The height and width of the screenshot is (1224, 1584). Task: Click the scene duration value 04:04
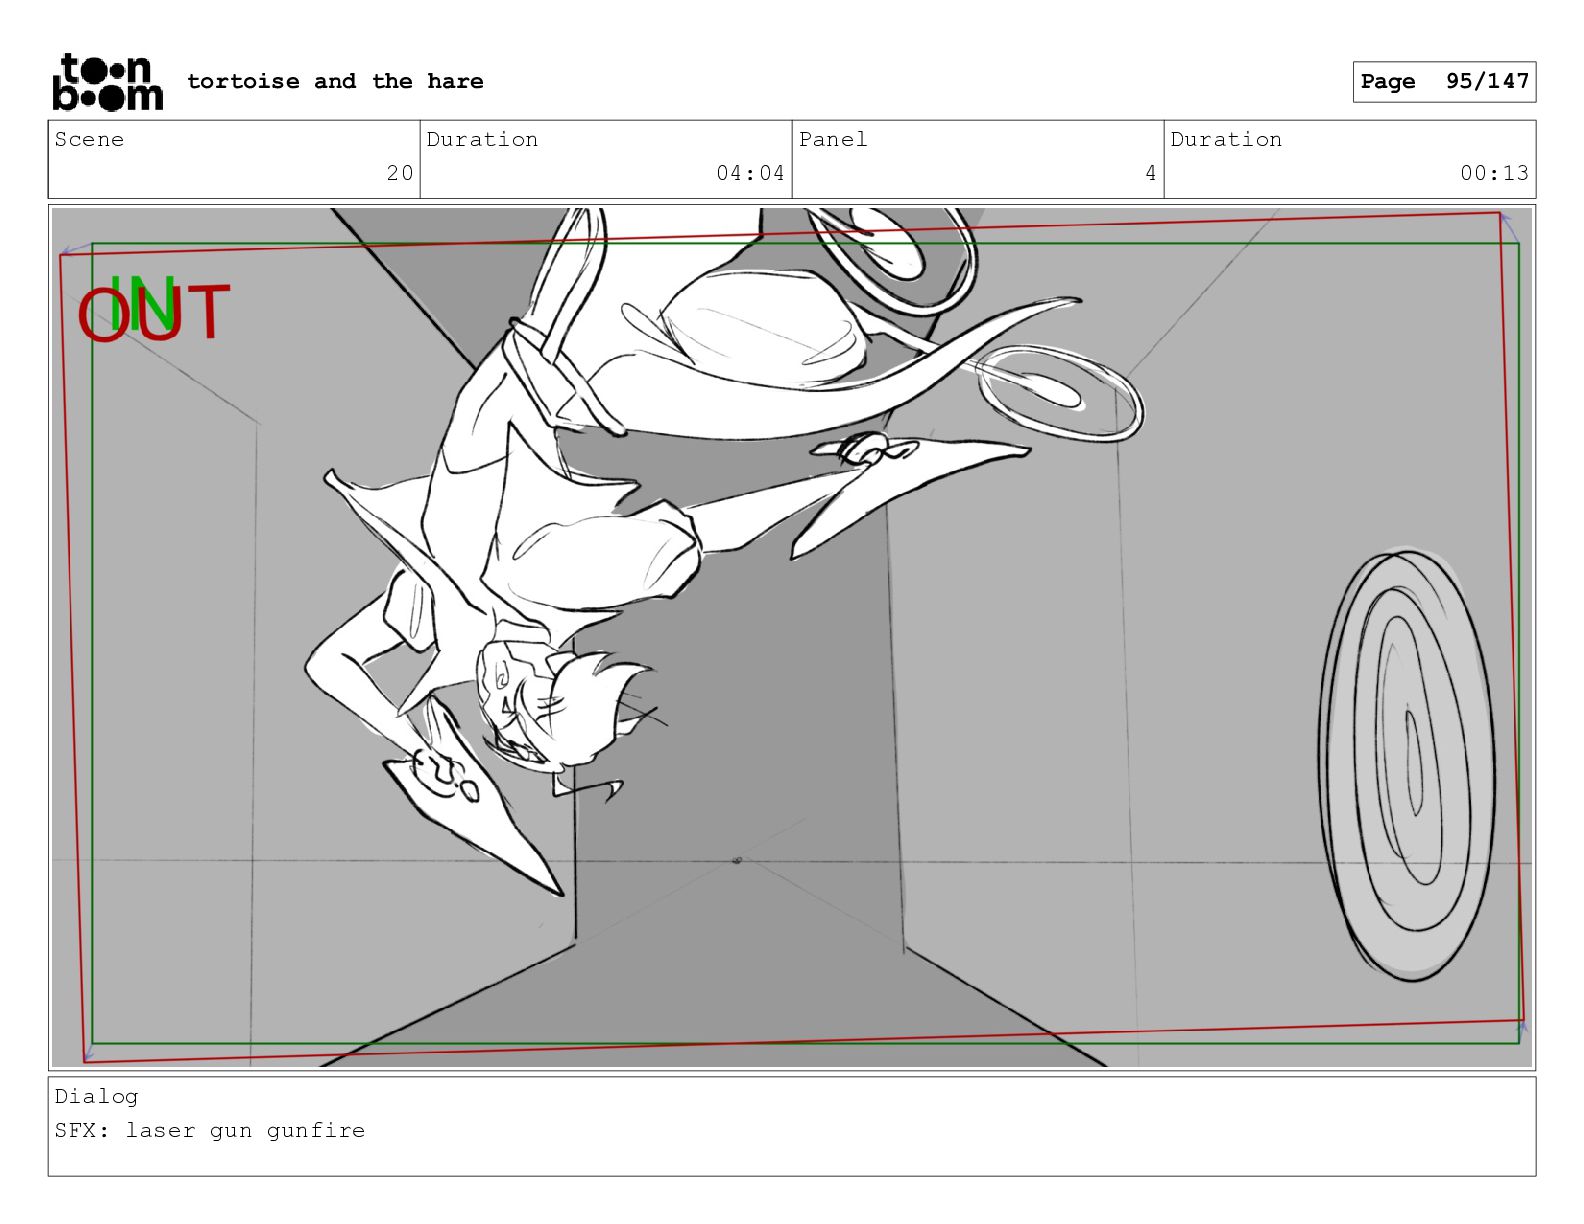coord(750,173)
